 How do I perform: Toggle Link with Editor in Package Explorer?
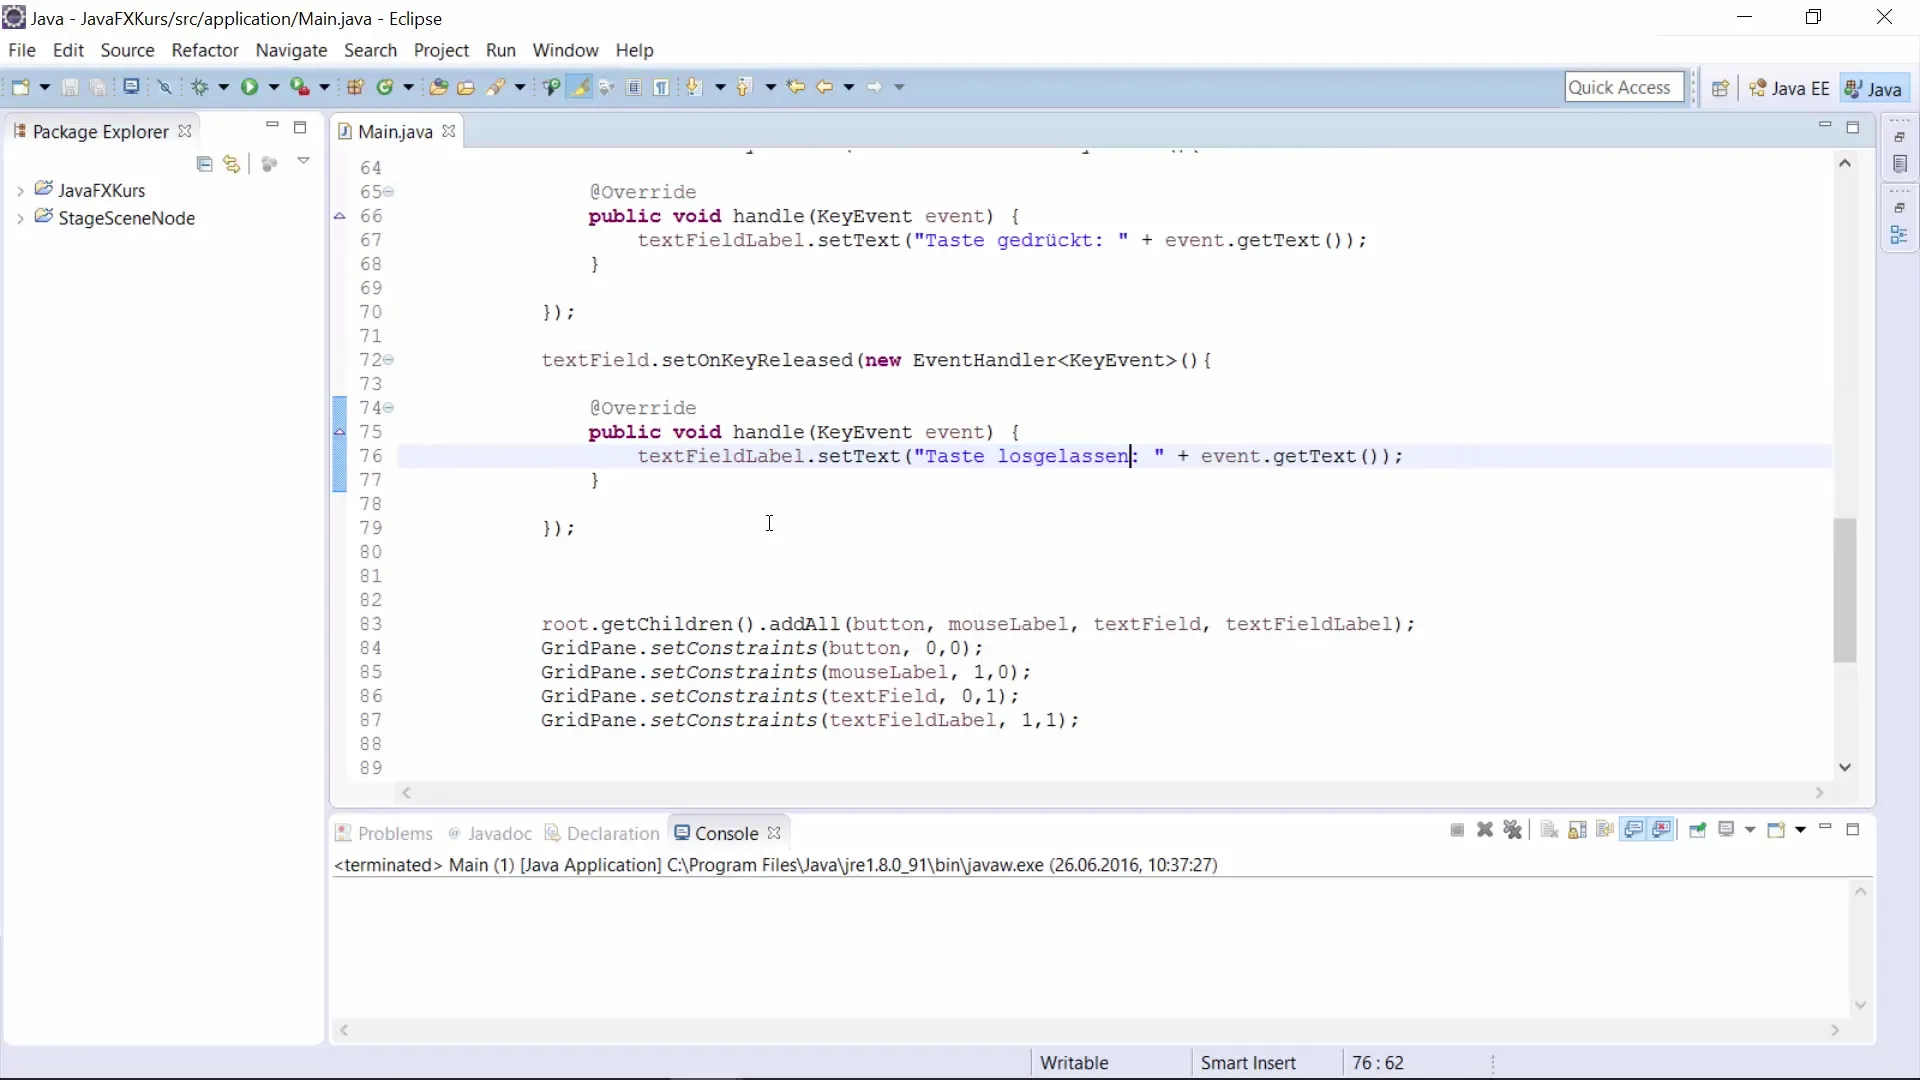(232, 164)
